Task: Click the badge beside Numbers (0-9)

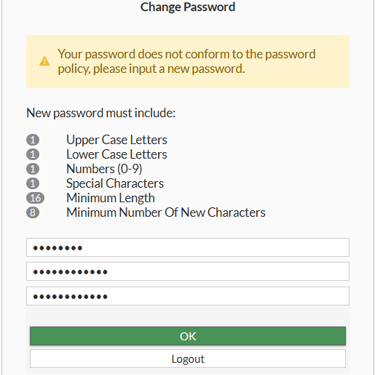Action: point(33,169)
